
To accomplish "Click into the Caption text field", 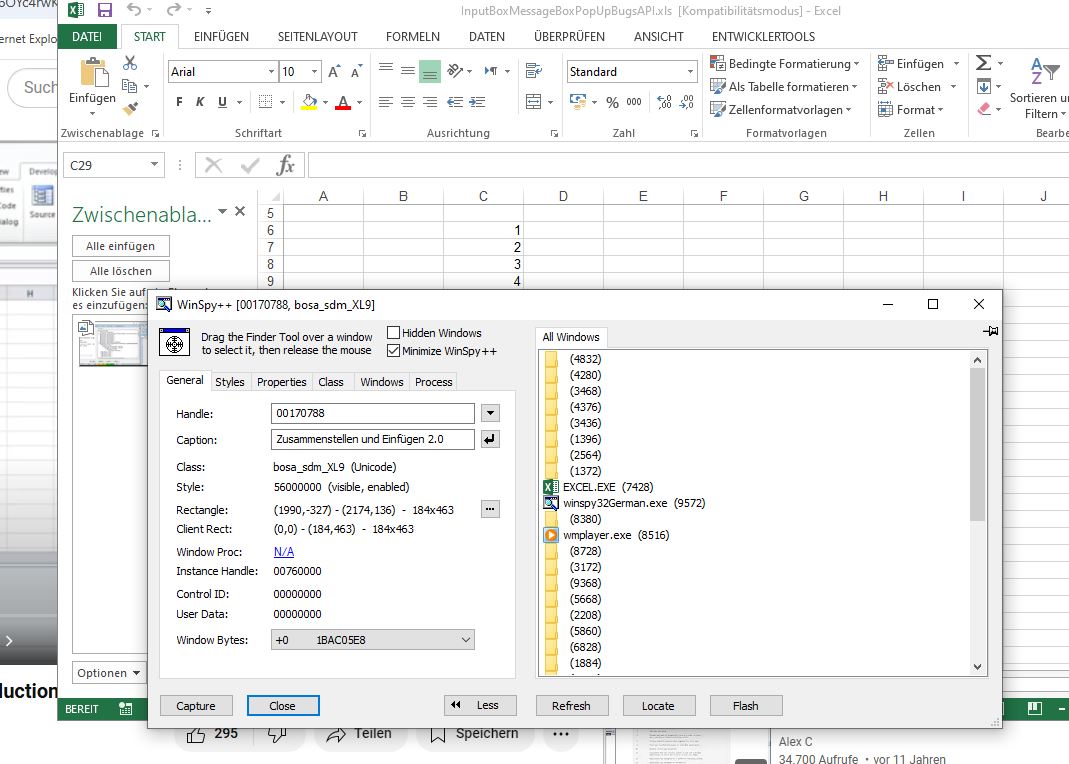I will click(373, 440).
